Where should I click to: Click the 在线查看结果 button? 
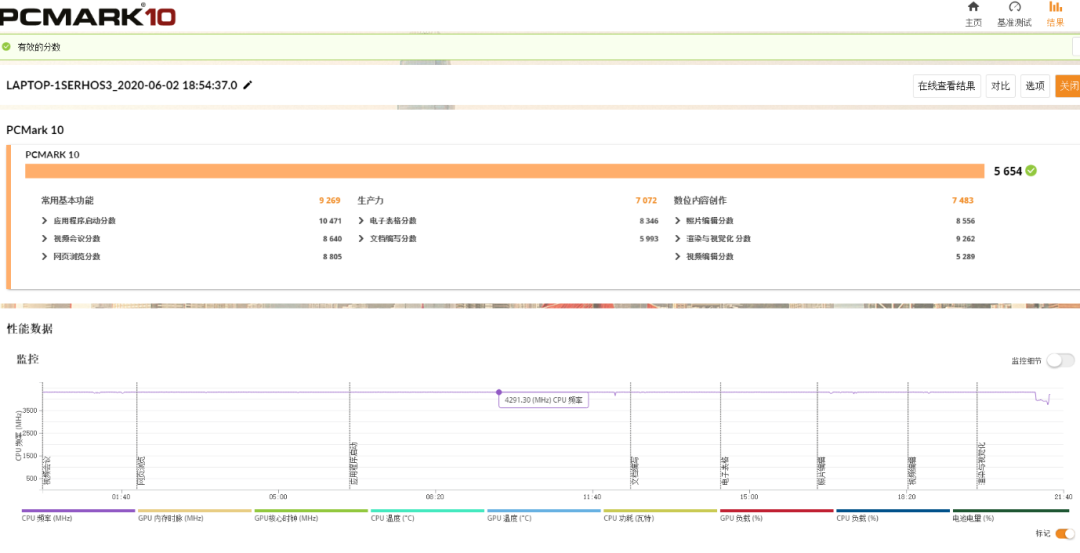click(x=946, y=86)
